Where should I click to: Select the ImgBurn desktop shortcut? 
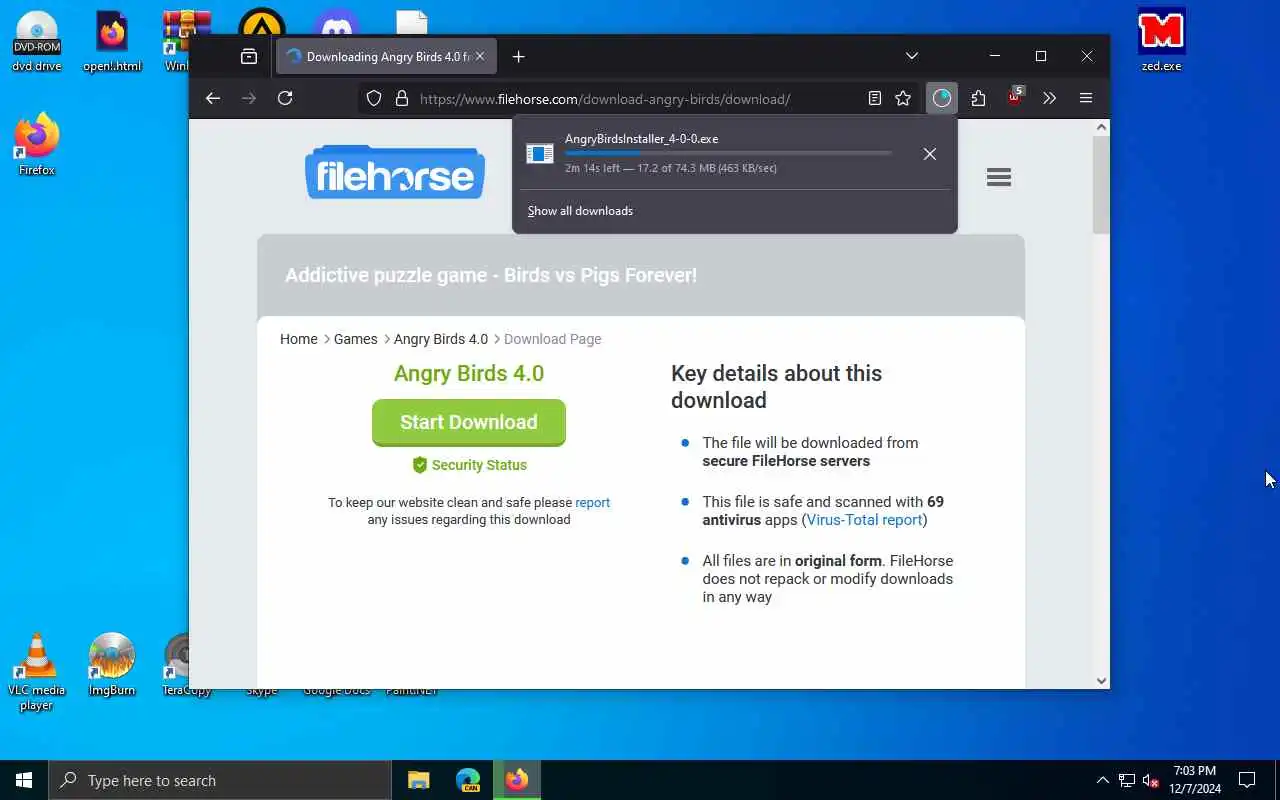(x=112, y=665)
